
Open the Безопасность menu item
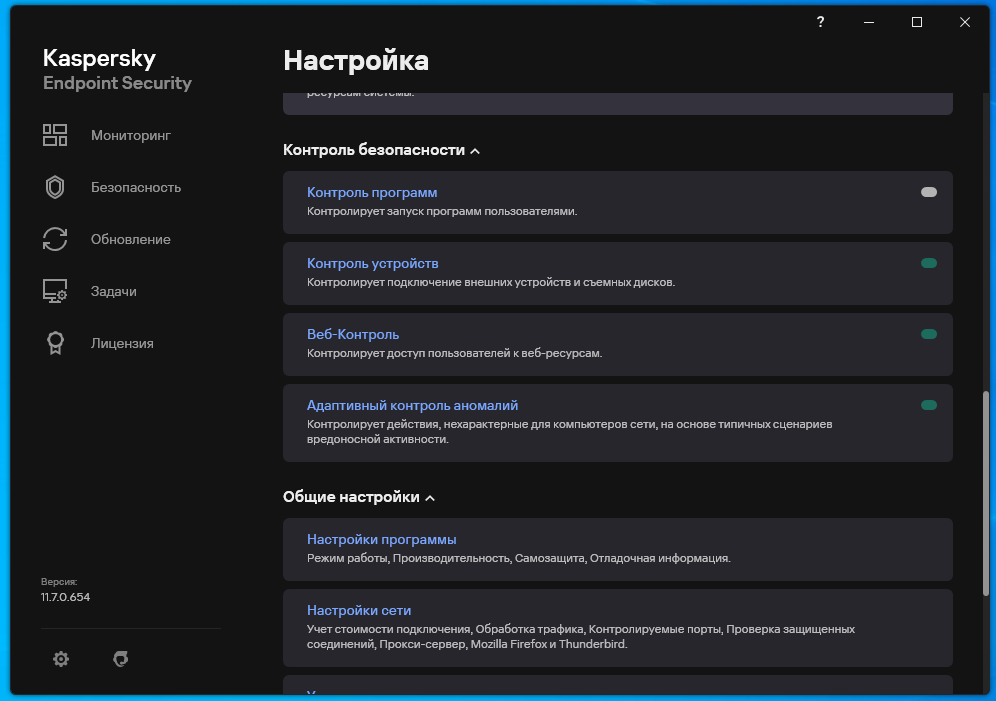click(136, 187)
